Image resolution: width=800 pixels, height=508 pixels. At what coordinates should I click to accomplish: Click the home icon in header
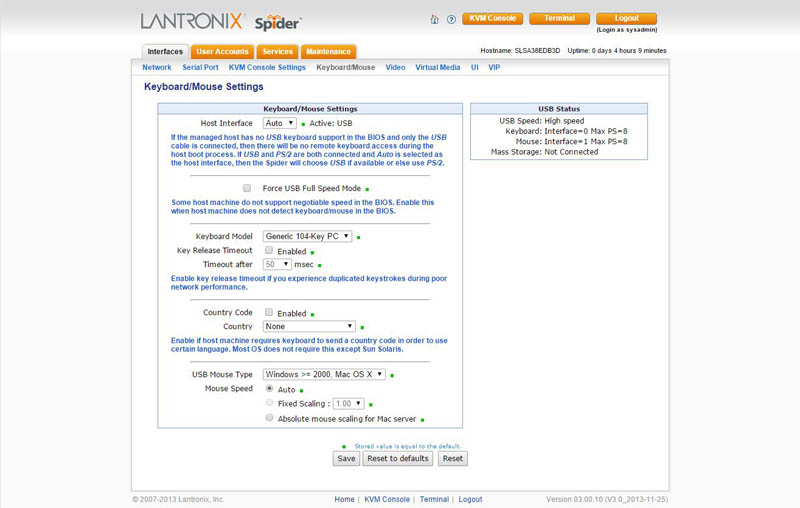[434, 19]
